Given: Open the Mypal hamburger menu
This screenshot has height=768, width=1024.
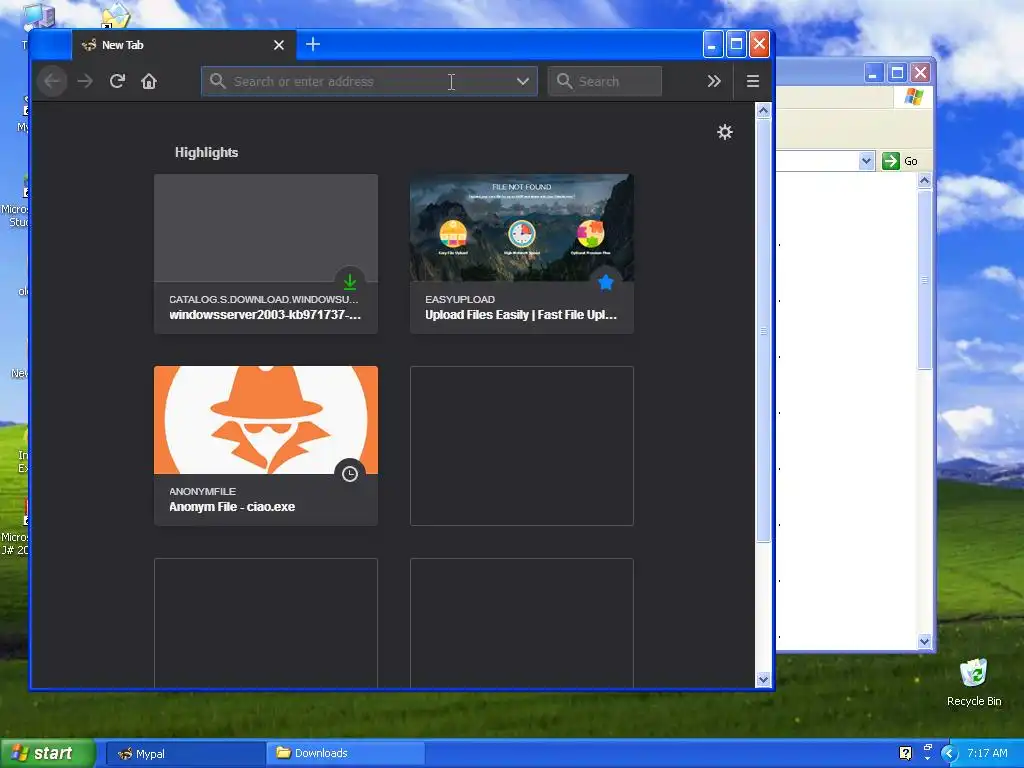Looking at the screenshot, I should click(x=752, y=82).
